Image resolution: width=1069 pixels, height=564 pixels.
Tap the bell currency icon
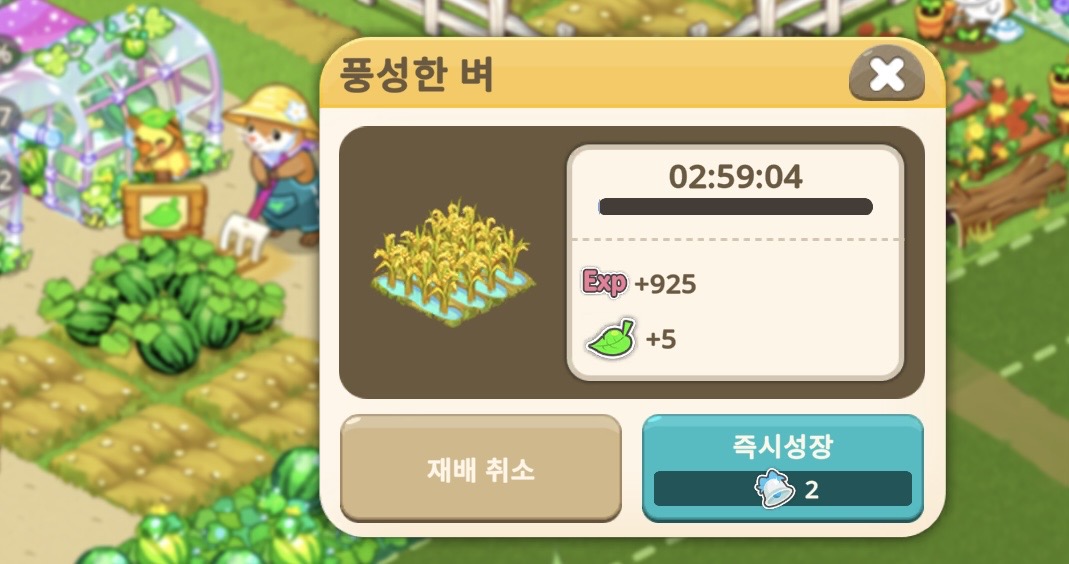(774, 489)
